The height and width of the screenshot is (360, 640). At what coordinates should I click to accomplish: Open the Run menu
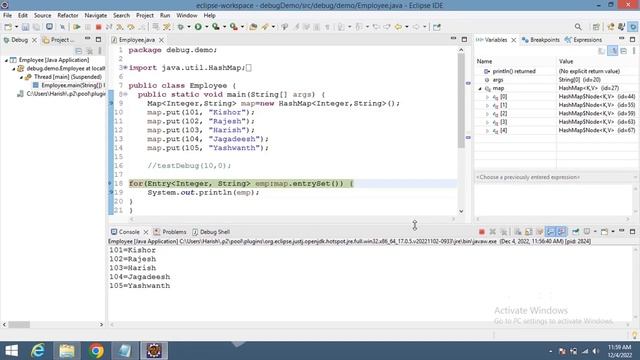(165, 16)
